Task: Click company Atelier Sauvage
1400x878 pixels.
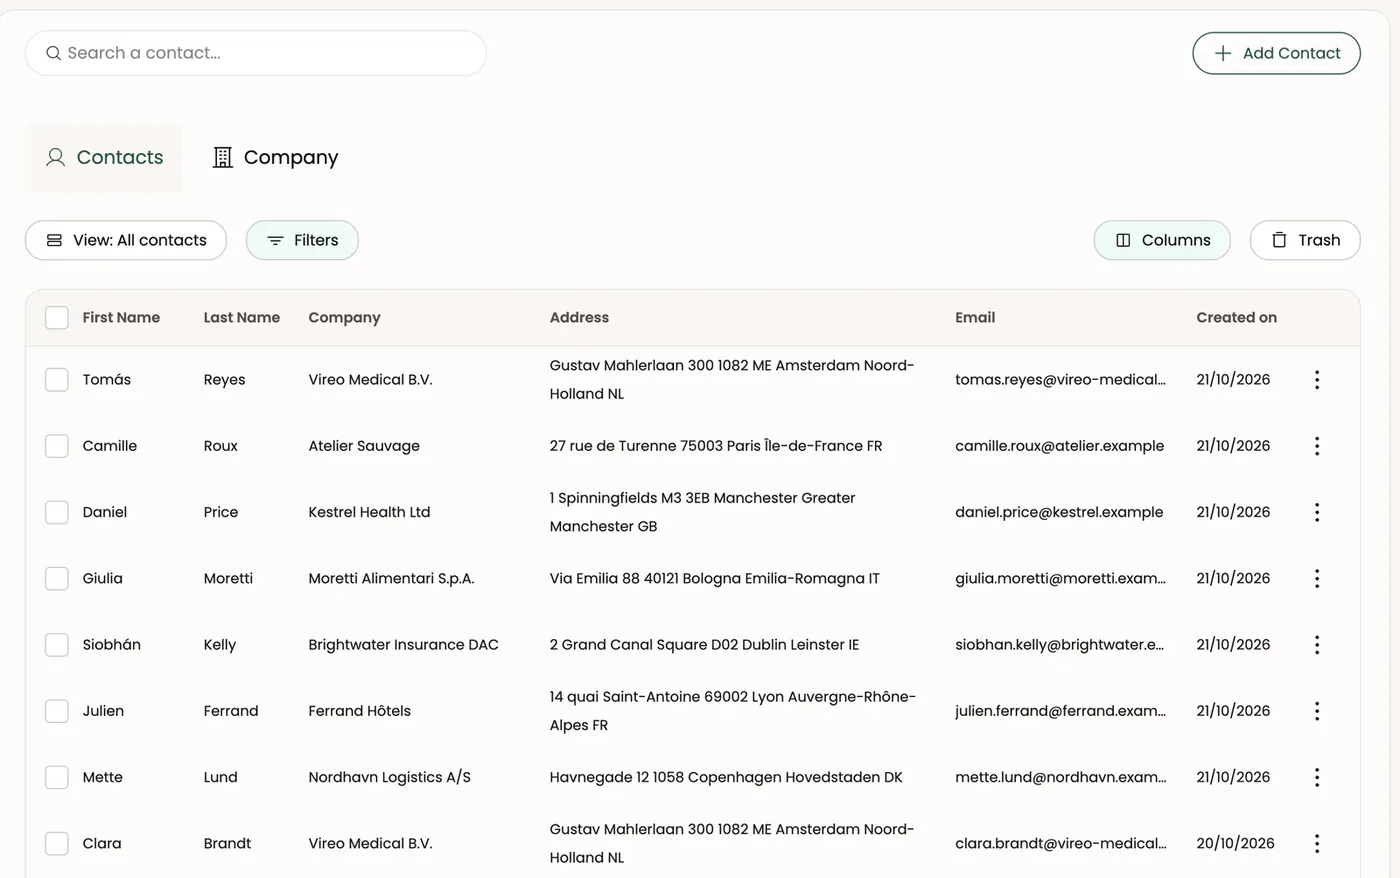Action: pyautogui.click(x=364, y=446)
